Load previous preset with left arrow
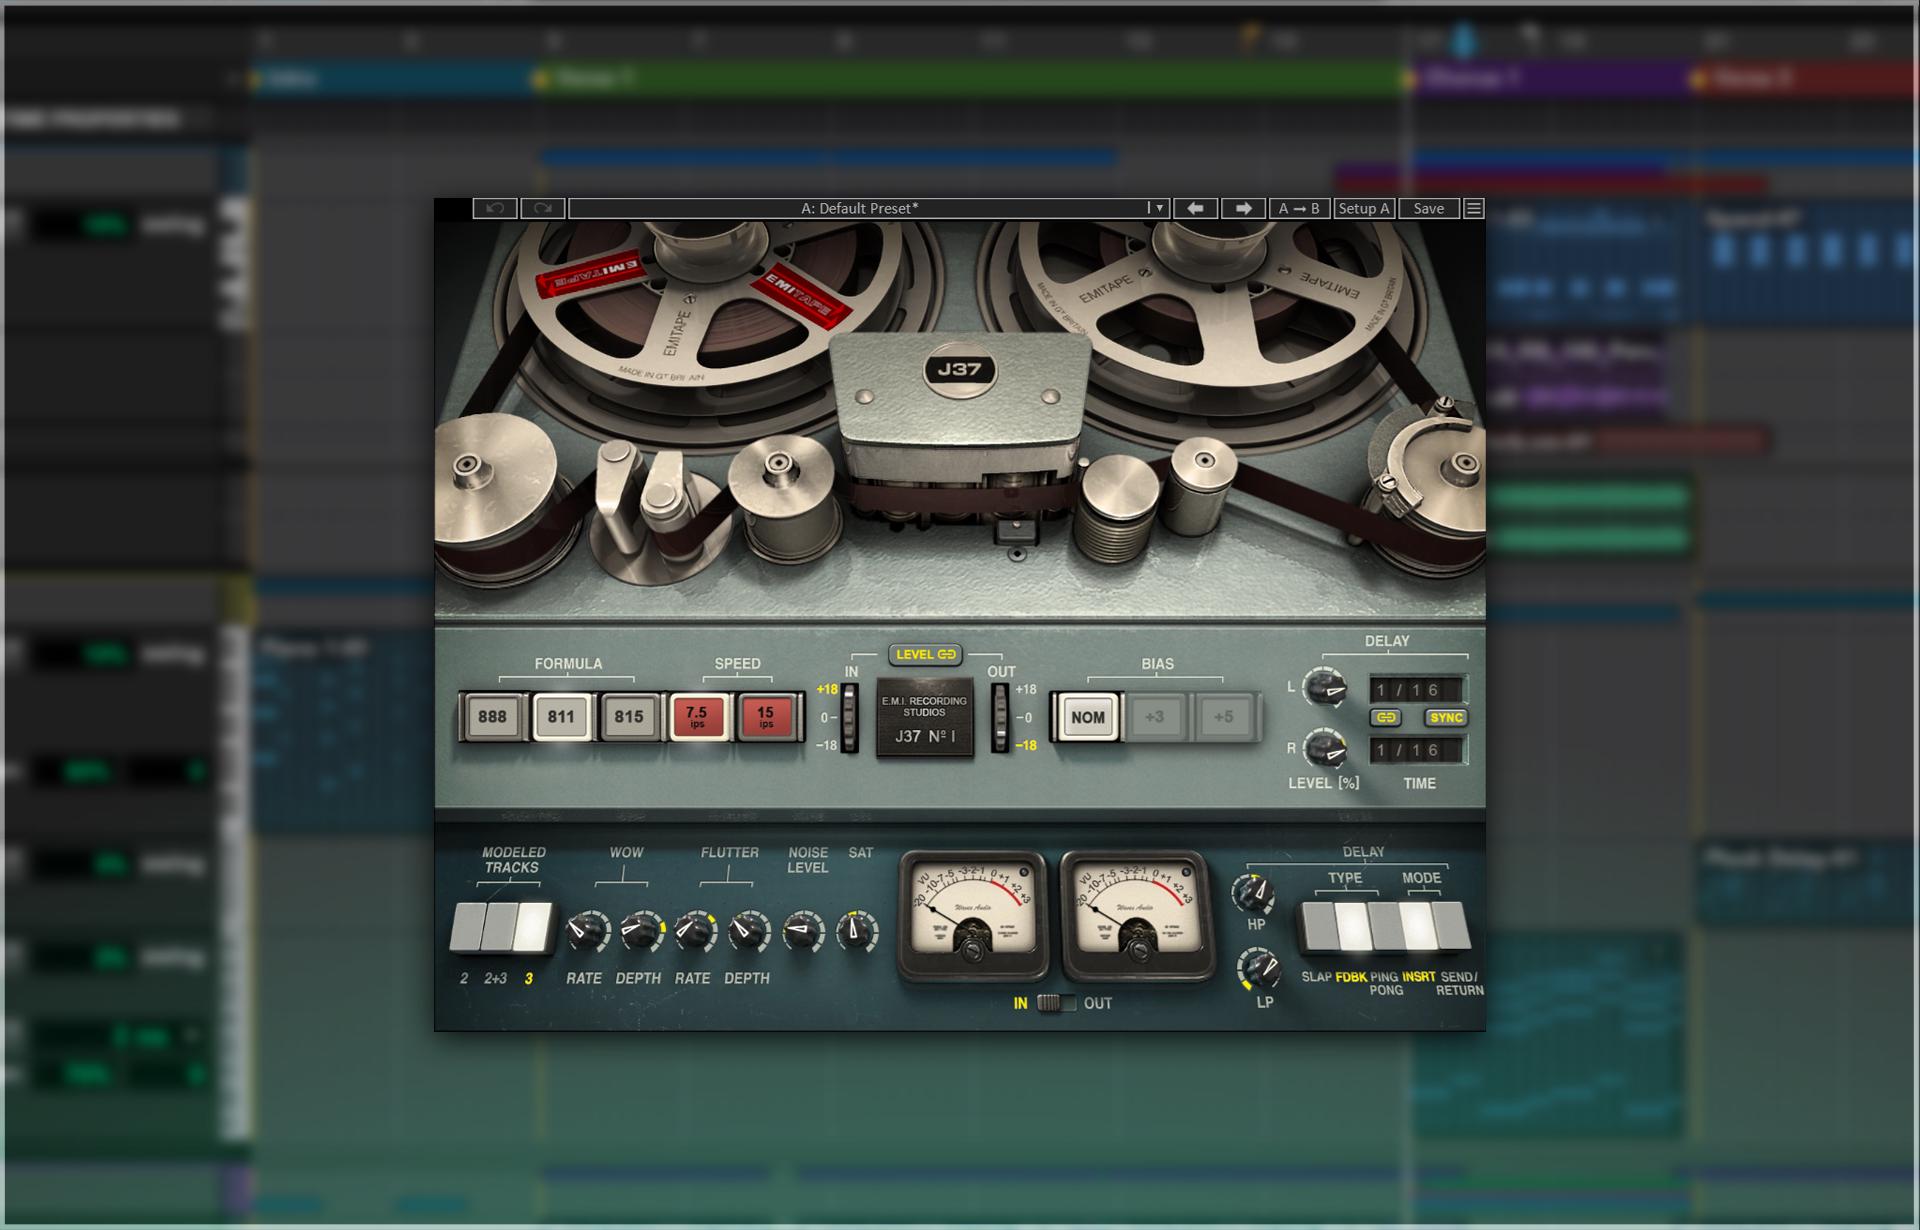The height and width of the screenshot is (1230, 1920). pos(1194,208)
